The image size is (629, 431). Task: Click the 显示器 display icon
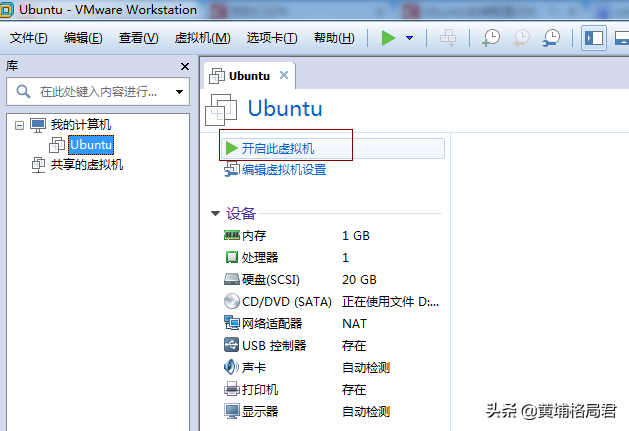pyautogui.click(x=232, y=411)
